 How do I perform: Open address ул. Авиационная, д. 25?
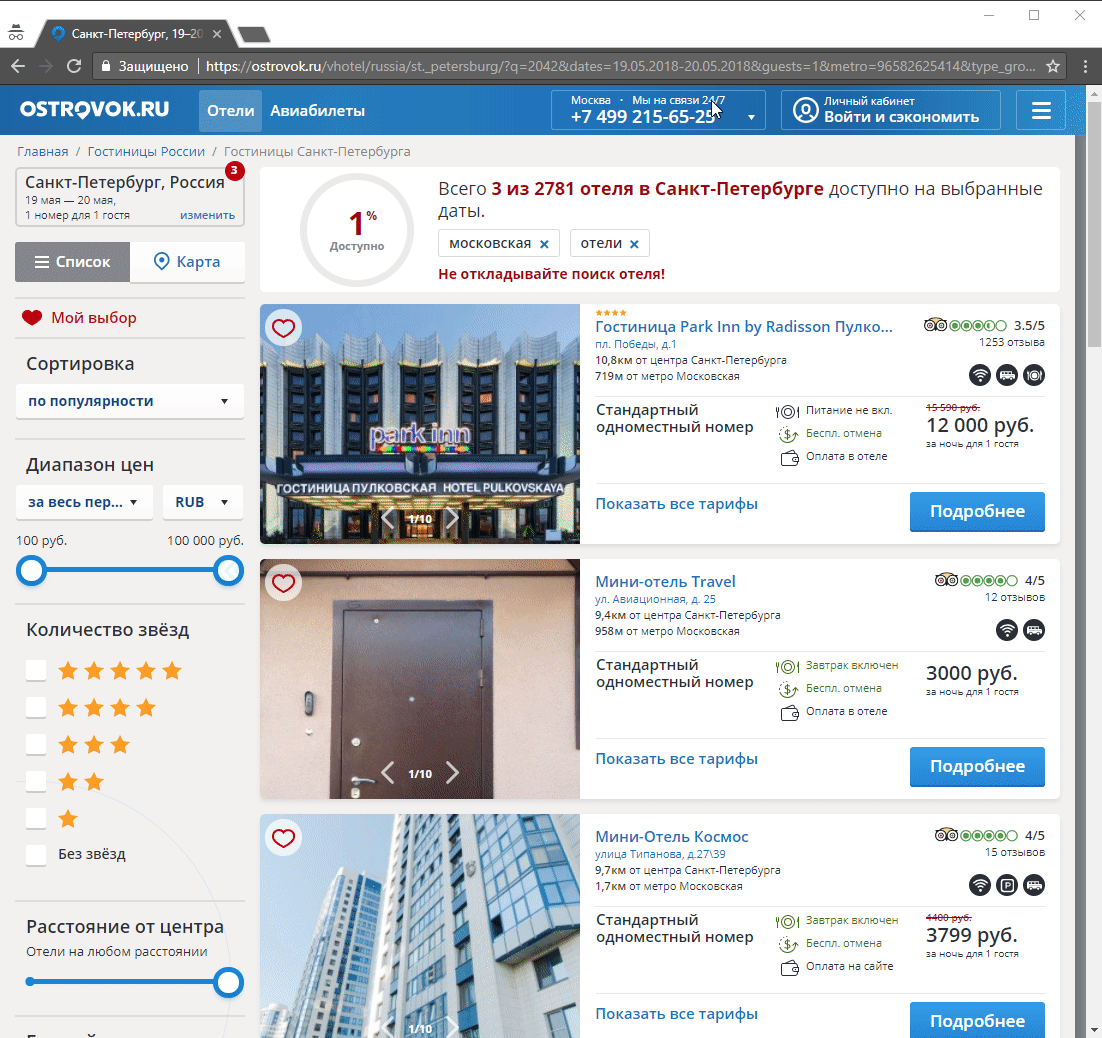pos(655,599)
